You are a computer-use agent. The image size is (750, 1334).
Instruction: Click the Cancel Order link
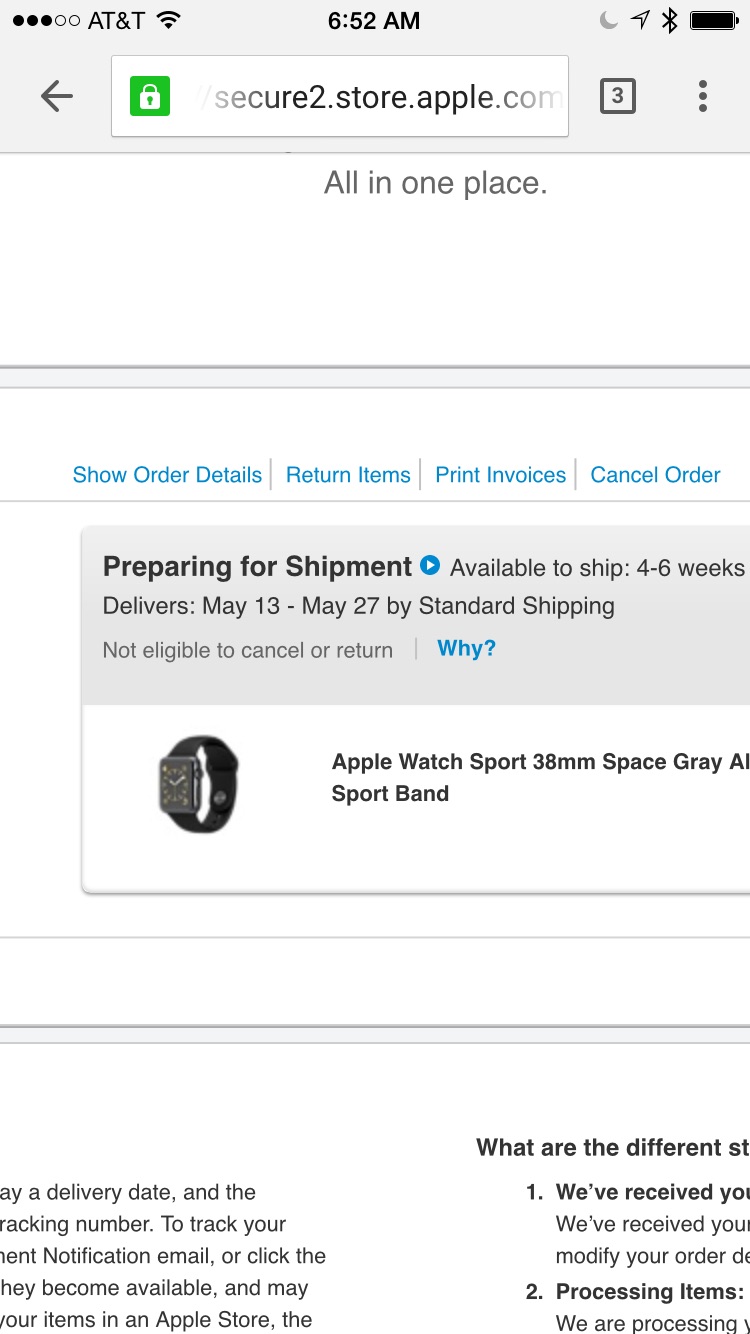coord(655,475)
